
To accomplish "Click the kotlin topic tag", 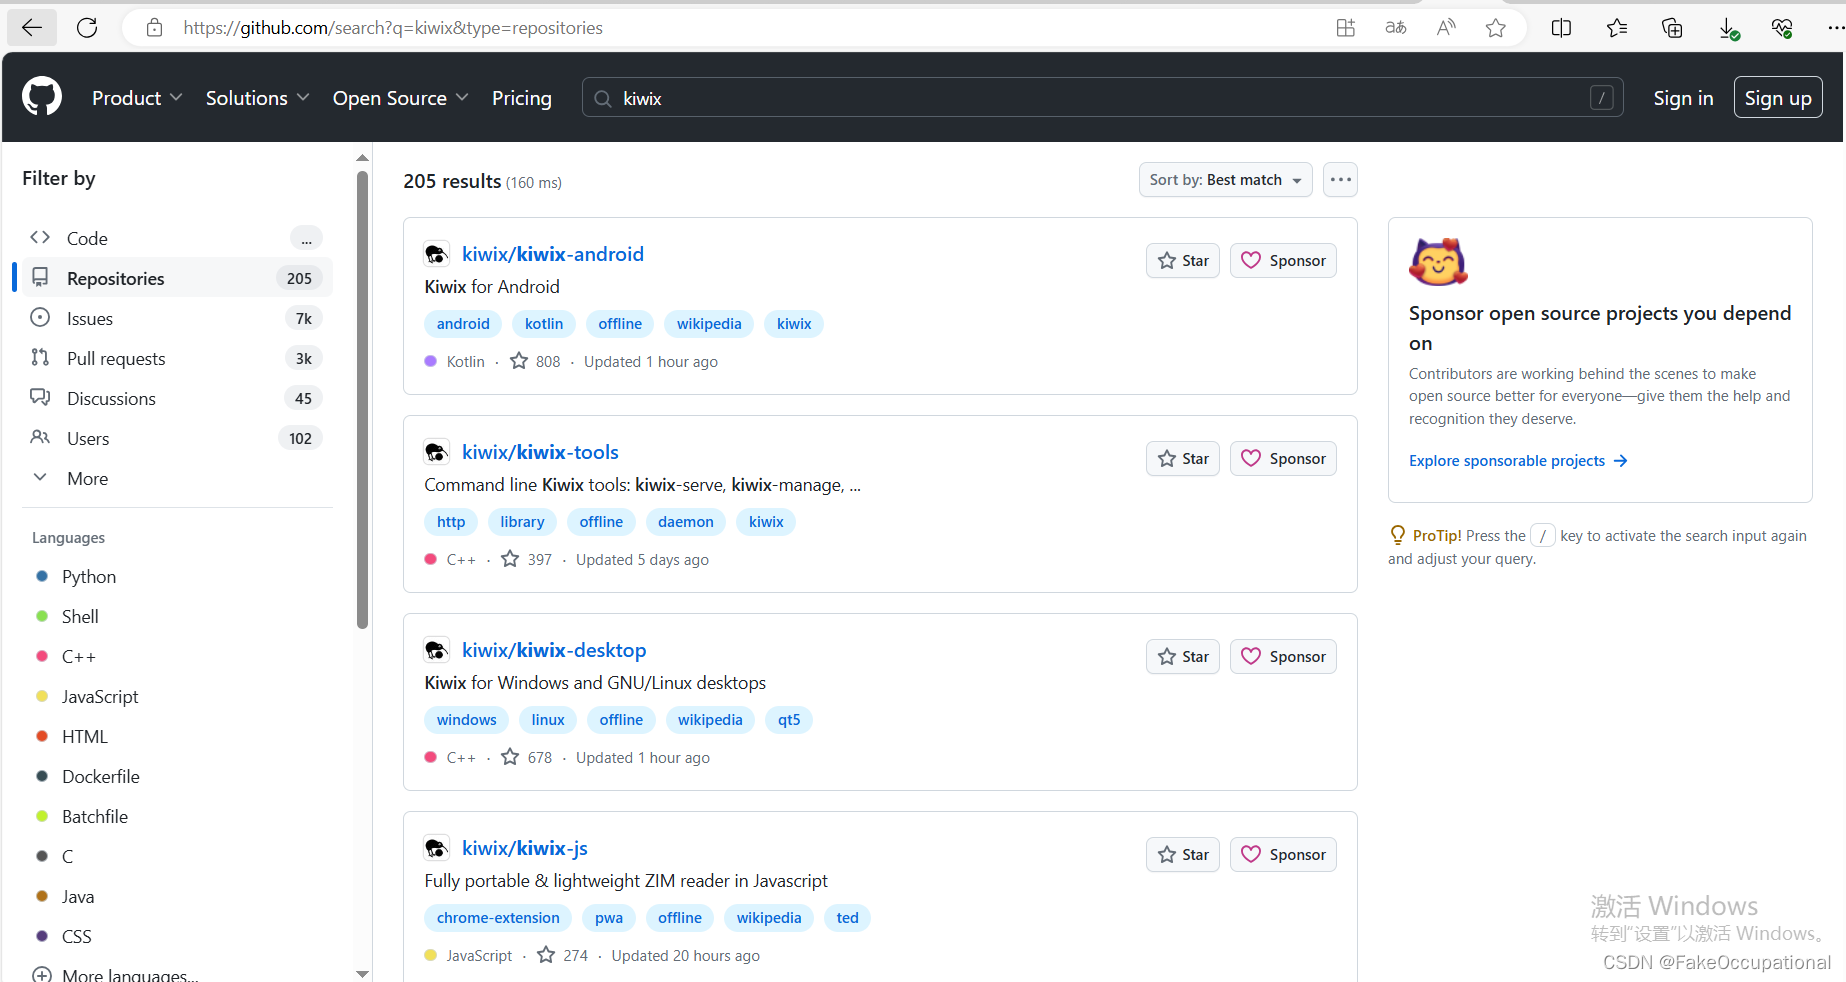I will point(544,324).
